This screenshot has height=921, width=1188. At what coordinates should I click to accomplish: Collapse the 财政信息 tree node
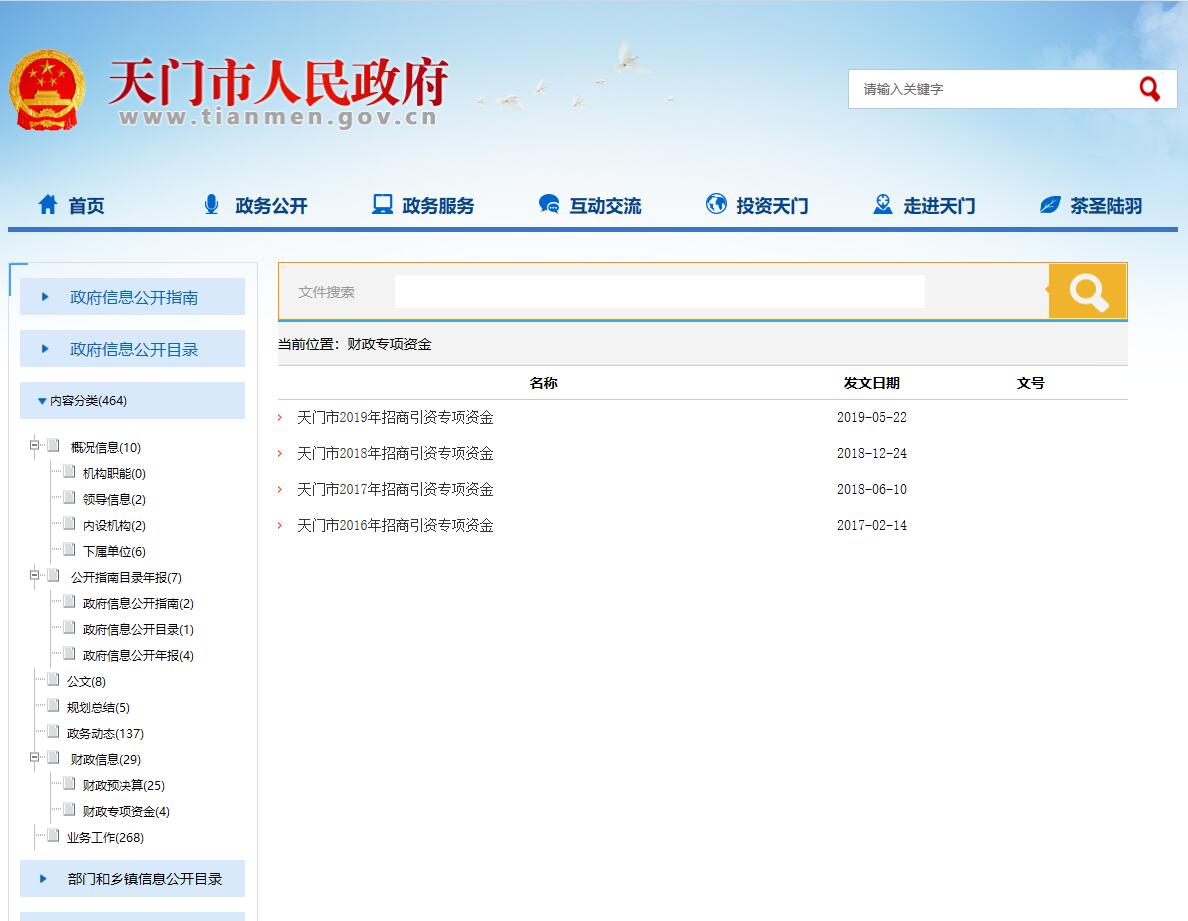click(35, 758)
